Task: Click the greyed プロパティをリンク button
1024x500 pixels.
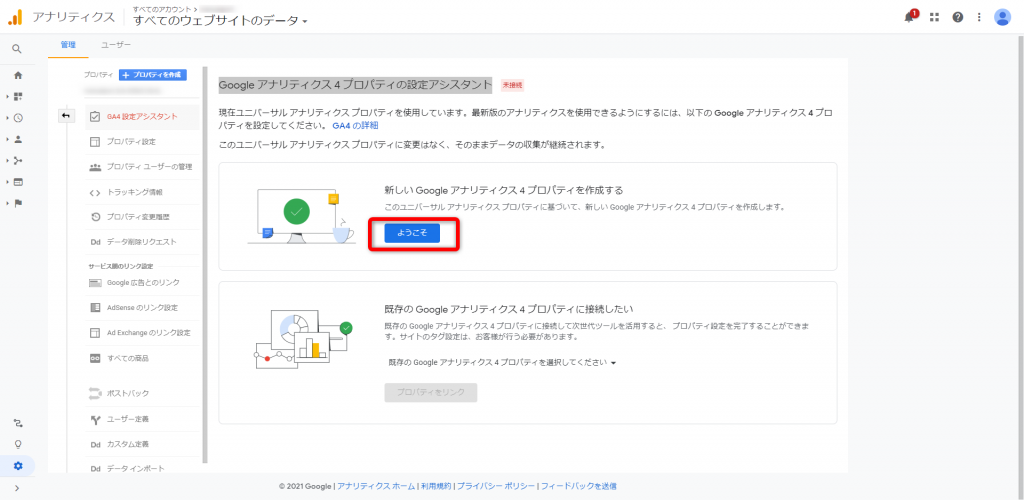Action: point(431,392)
